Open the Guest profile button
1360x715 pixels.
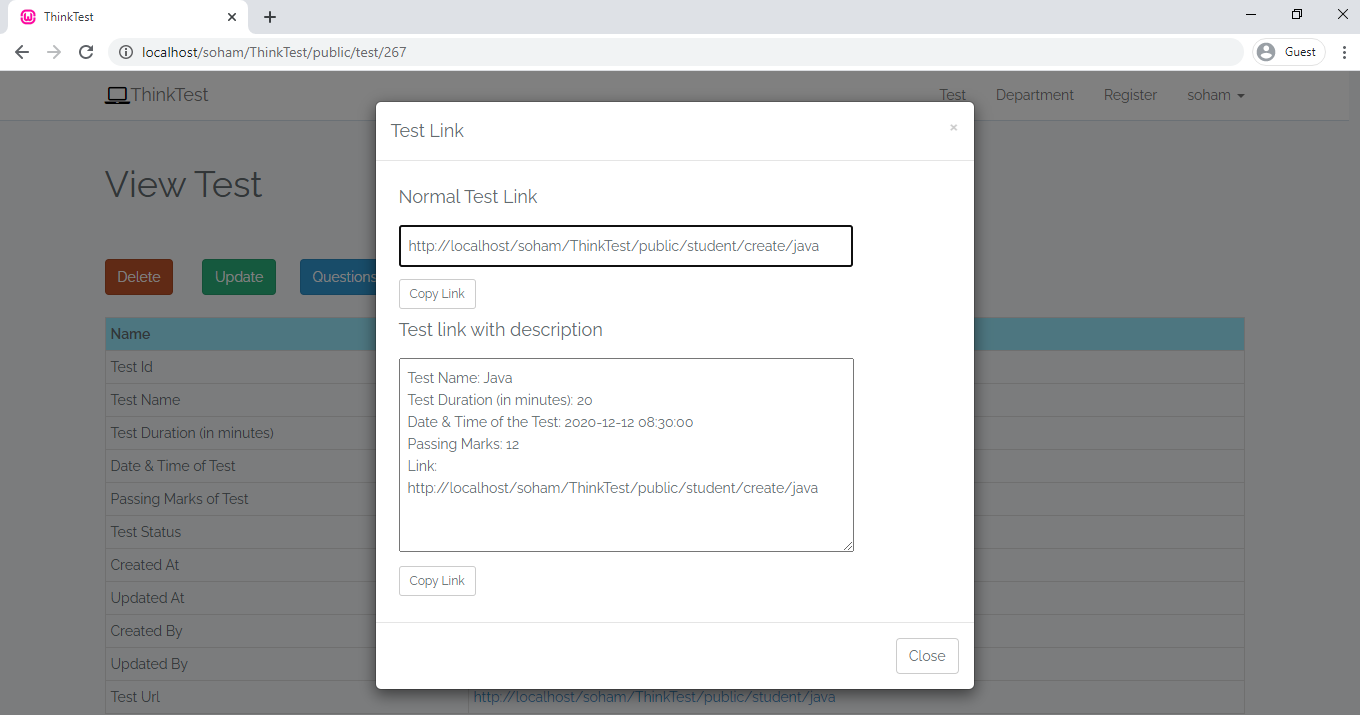(x=1289, y=52)
